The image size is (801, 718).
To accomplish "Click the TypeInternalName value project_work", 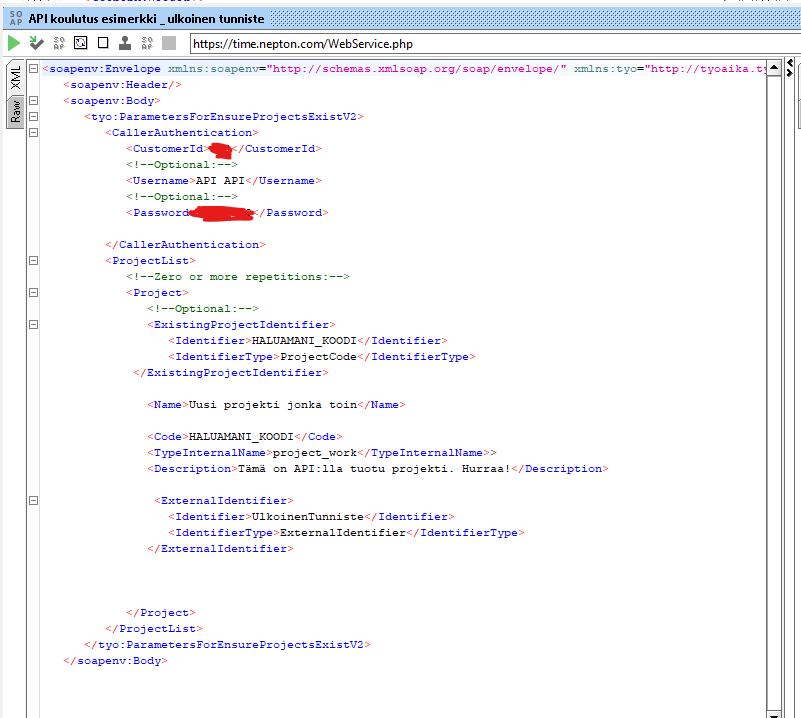I will [x=315, y=453].
